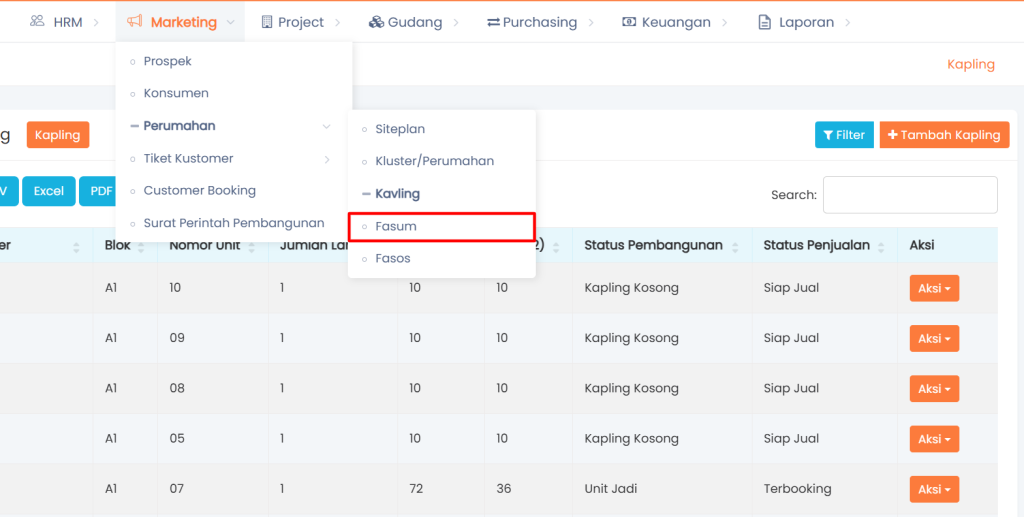Sort by Status Pembangunan column arrows
Image resolution: width=1024 pixels, height=517 pixels.
coord(736,246)
